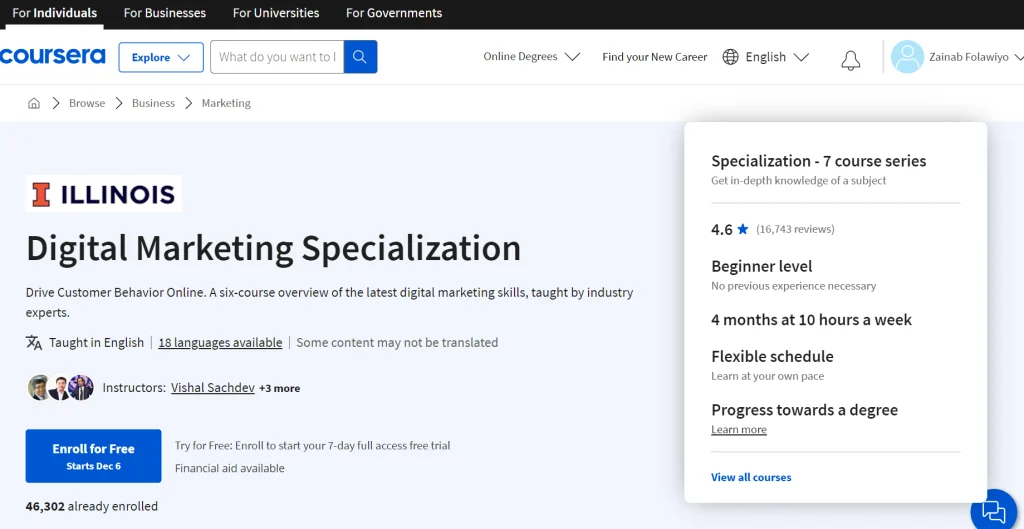Screen dimensions: 1024x529
Task: Click the Digital Marketing Specialization title
Action: coord(274,248)
